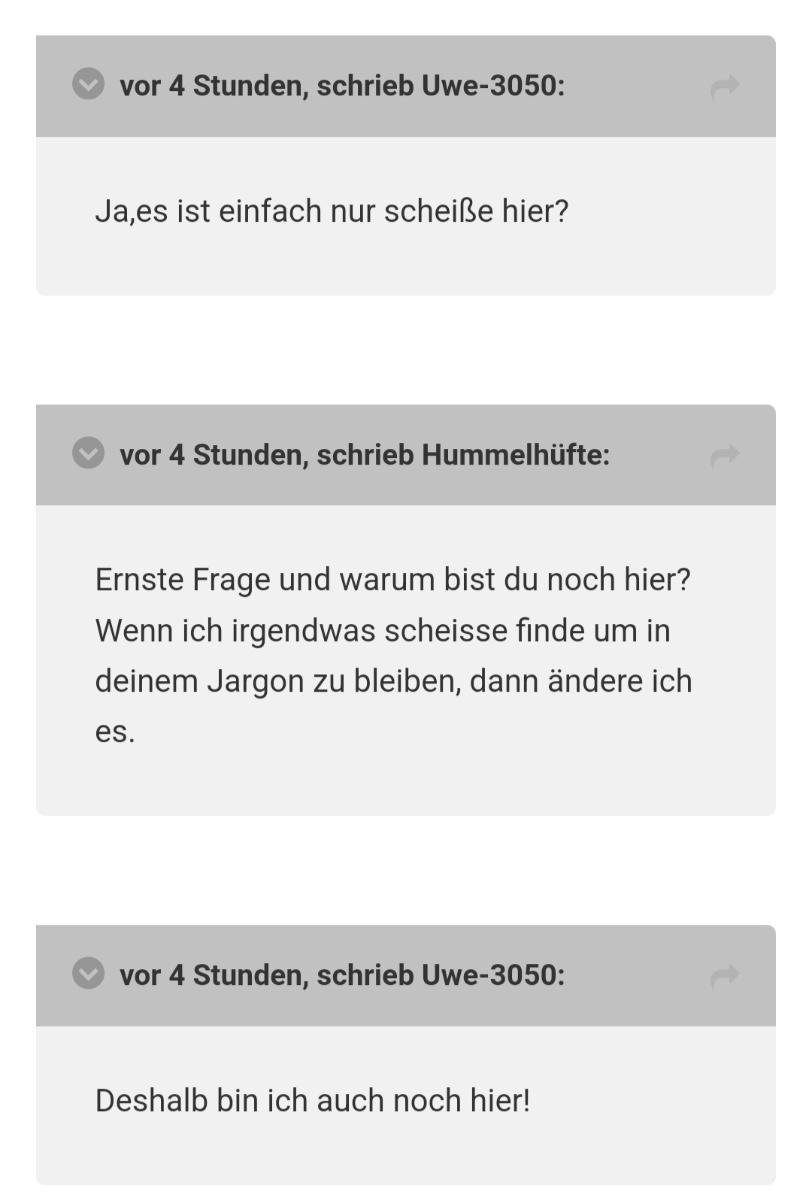Screen dimensions: 812x1200
Task: Click the text "Ja,es ist einfach nur scheiße hier?"
Action: point(331,212)
